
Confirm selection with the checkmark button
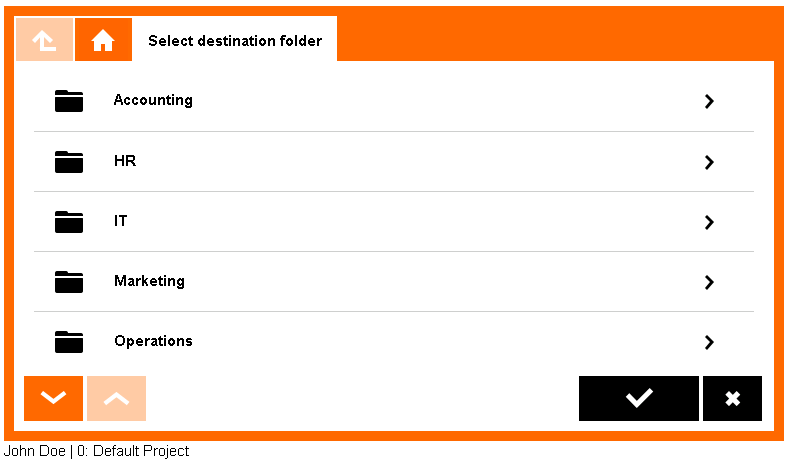[638, 398]
